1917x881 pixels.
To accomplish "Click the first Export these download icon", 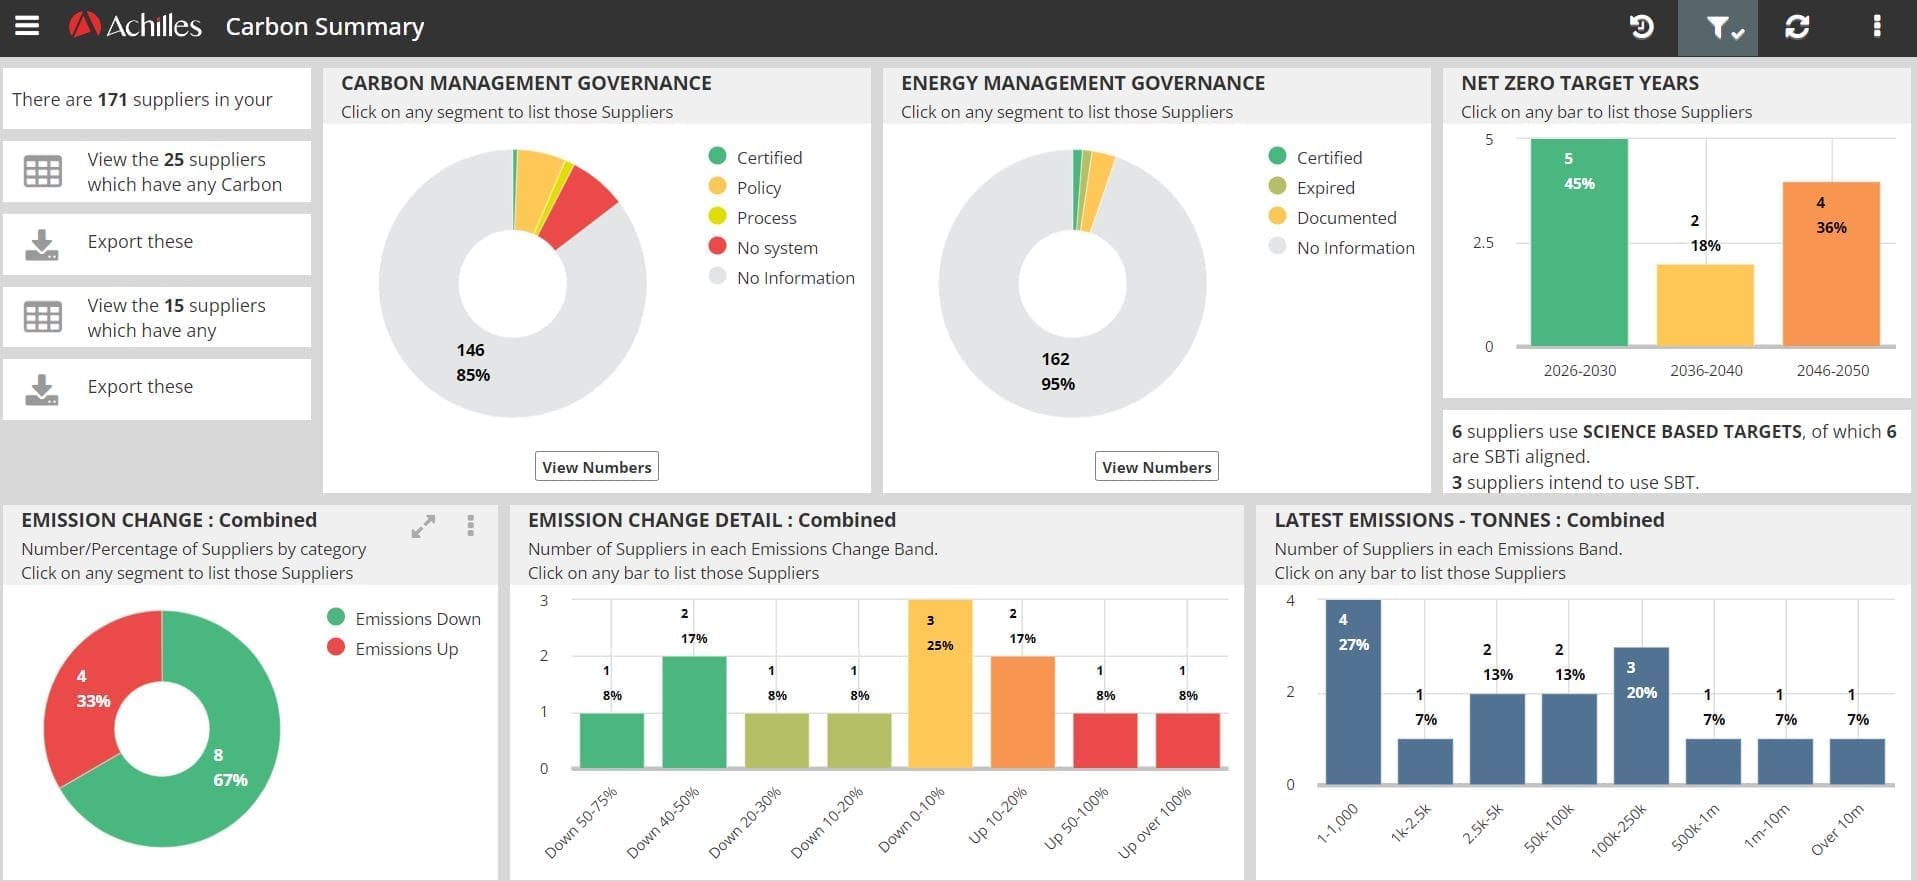I will [42, 244].
